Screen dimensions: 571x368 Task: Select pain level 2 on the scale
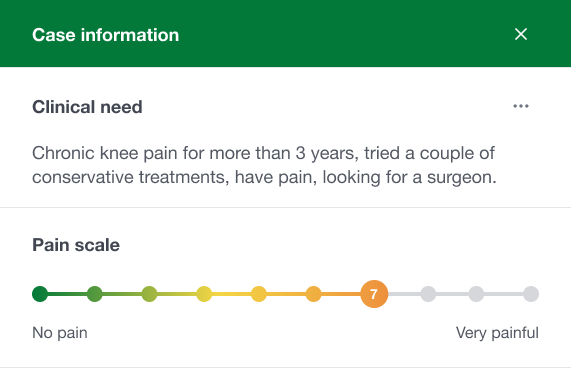pos(95,294)
